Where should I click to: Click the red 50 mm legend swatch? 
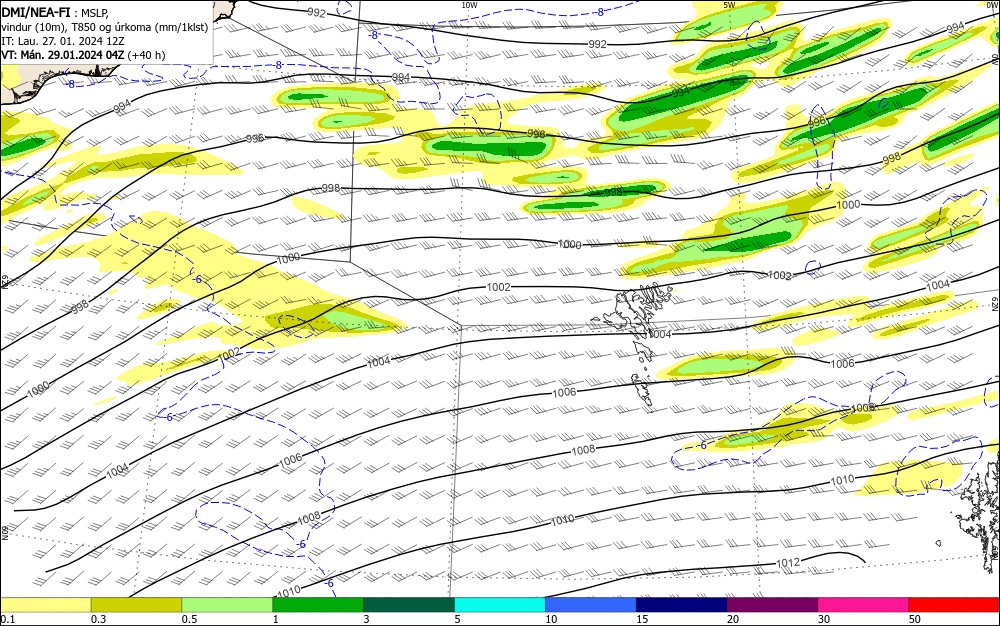pyautogui.click(x=954, y=605)
